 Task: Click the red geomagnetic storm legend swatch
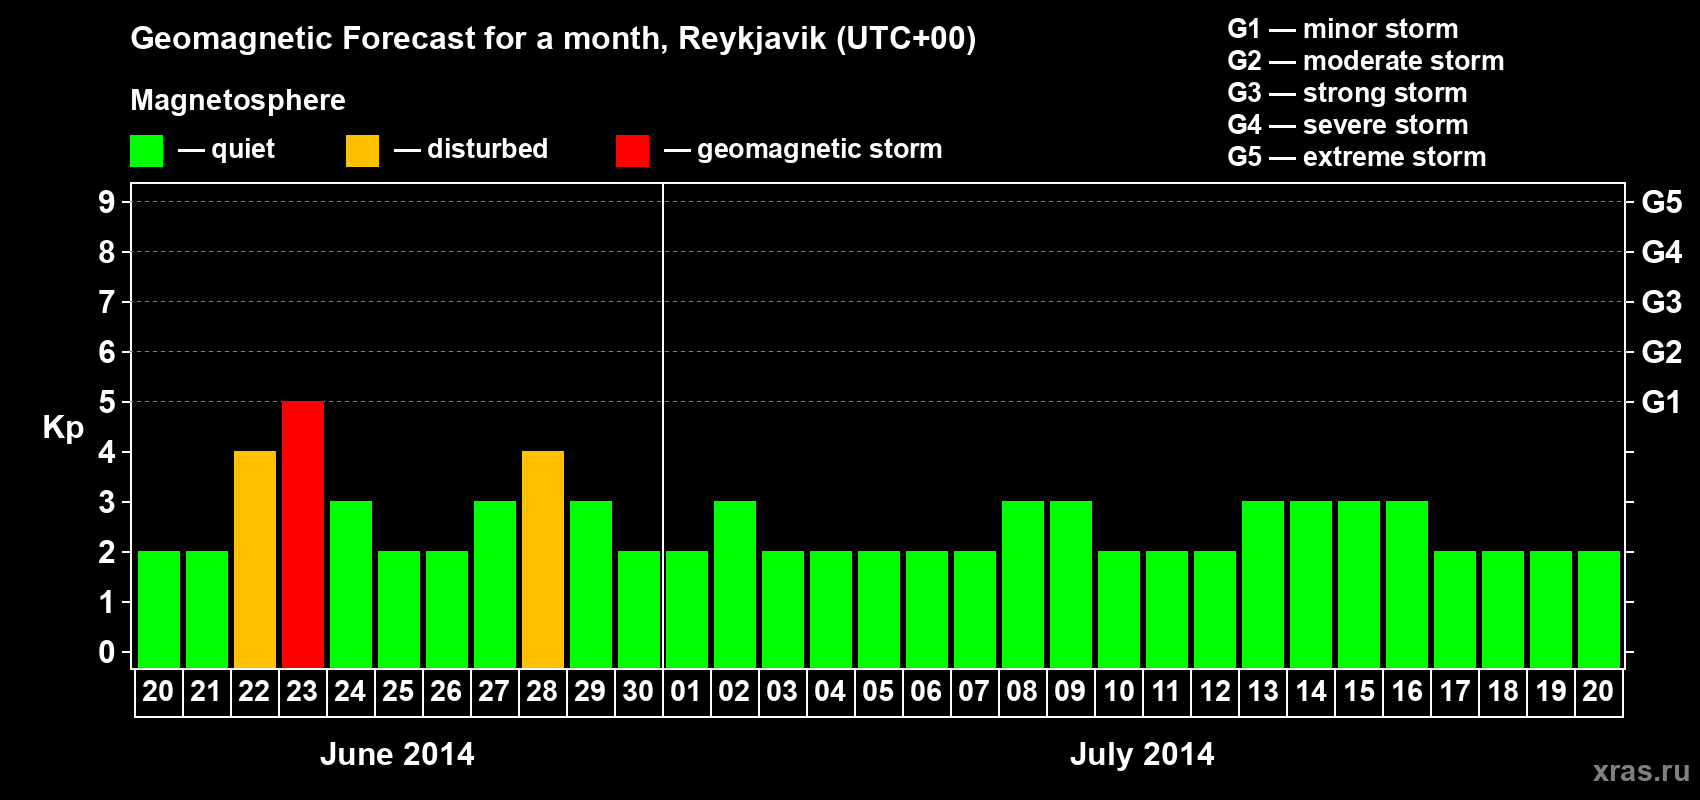(x=632, y=151)
